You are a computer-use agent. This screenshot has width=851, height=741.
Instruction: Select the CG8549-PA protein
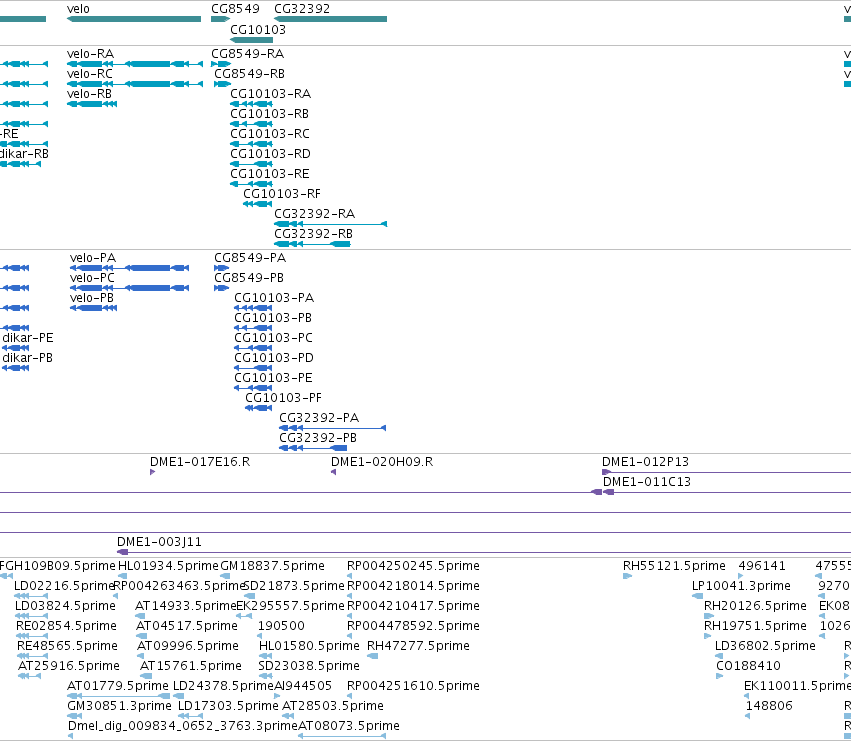click(x=221, y=268)
